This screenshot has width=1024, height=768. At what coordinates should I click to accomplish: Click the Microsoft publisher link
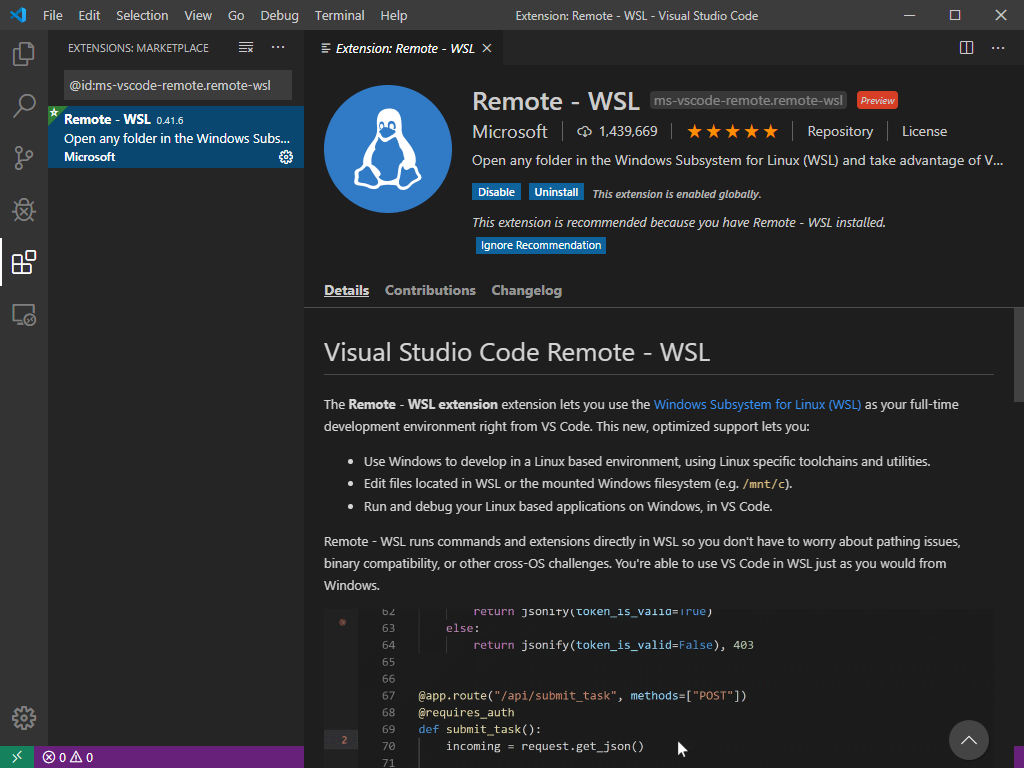pos(509,131)
